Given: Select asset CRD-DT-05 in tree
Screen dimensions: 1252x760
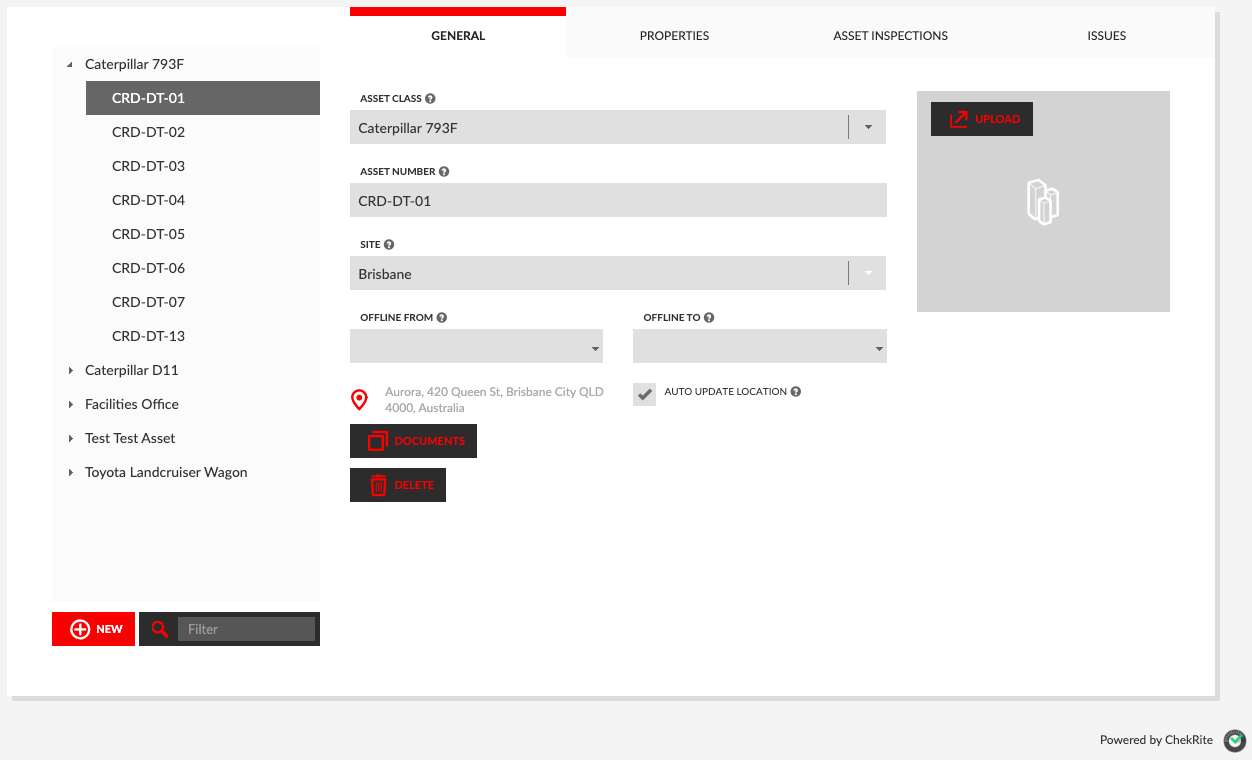Looking at the screenshot, I should [148, 234].
